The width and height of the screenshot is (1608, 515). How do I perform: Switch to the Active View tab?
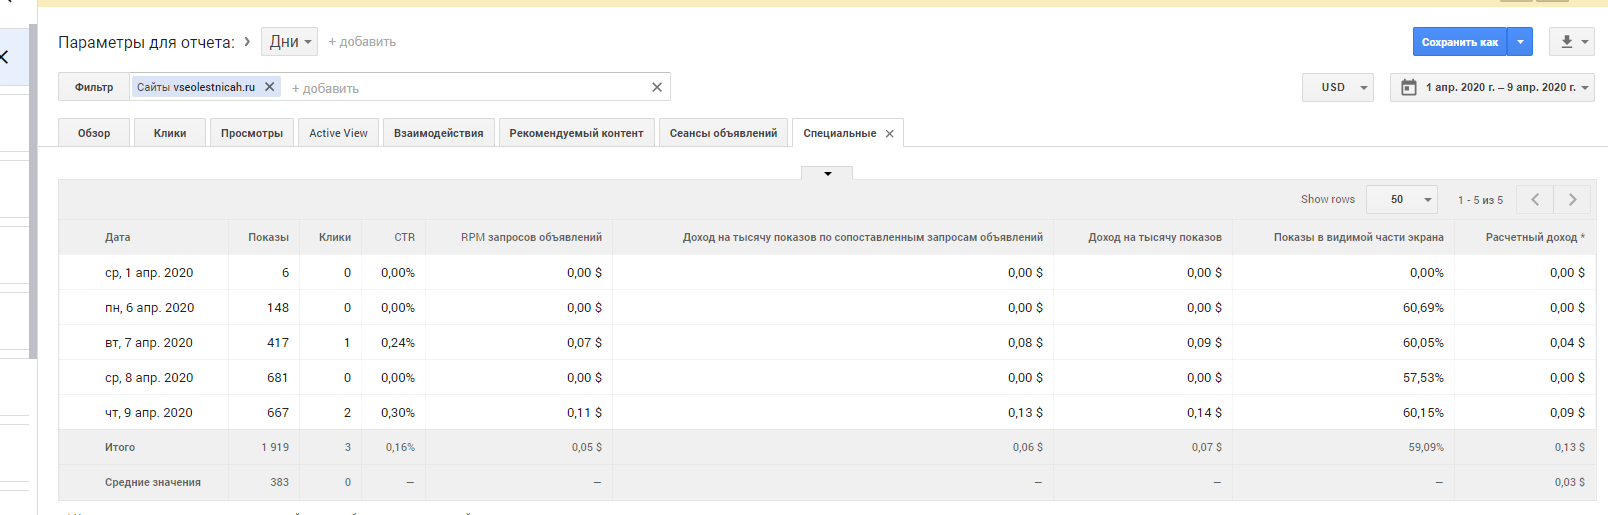[x=338, y=133]
